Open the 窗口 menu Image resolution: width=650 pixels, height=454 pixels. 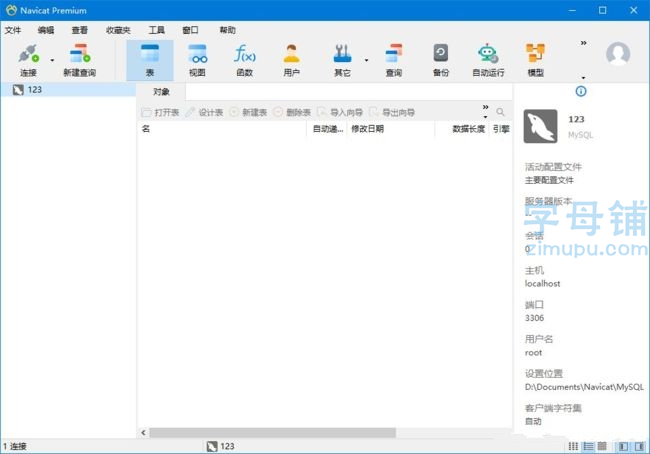pyautogui.click(x=190, y=30)
